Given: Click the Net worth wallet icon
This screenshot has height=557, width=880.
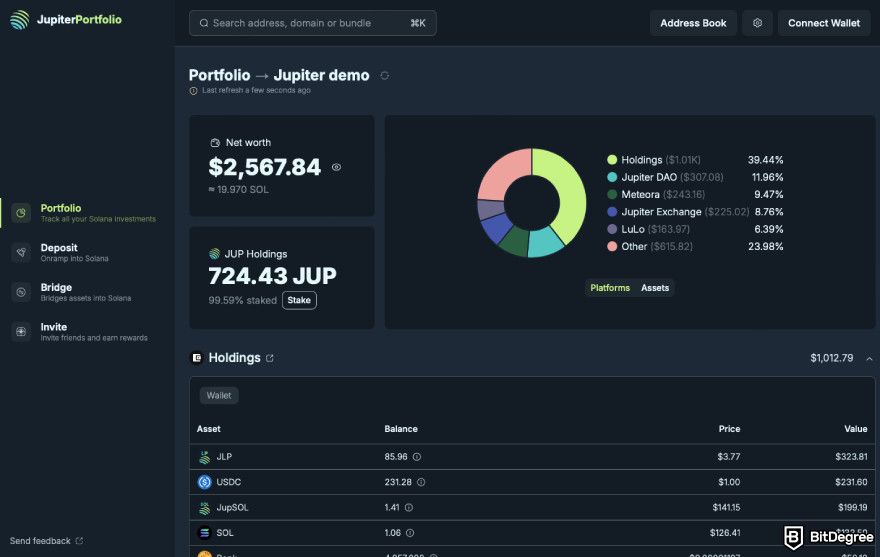Looking at the screenshot, I should click(x=214, y=143).
